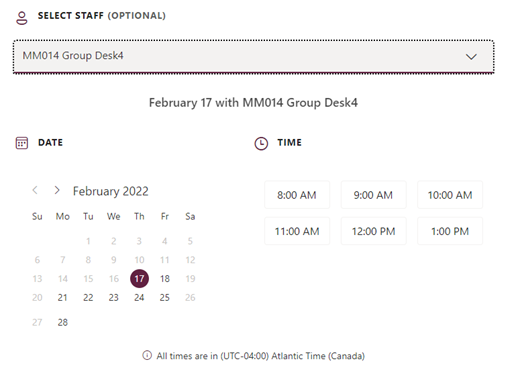Image resolution: width=528 pixels, height=384 pixels.
Task: Select the 9:00 AM time slot
Action: (373, 195)
